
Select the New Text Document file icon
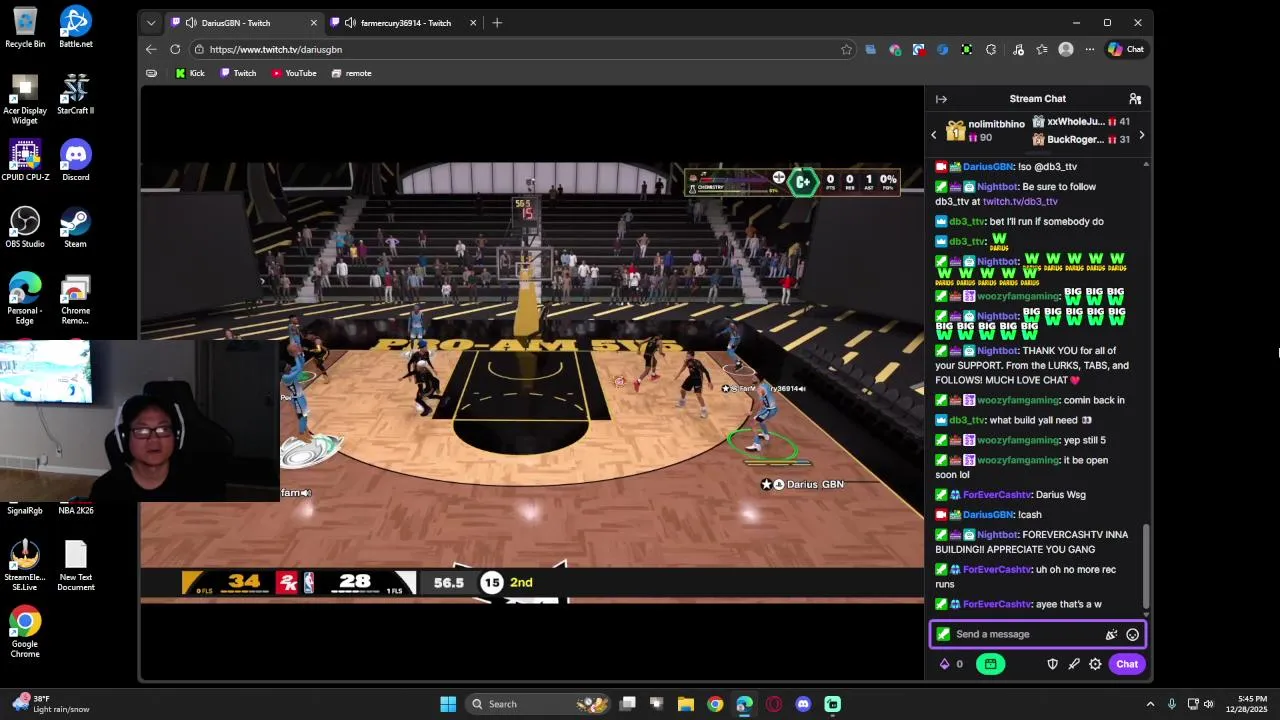(76, 565)
